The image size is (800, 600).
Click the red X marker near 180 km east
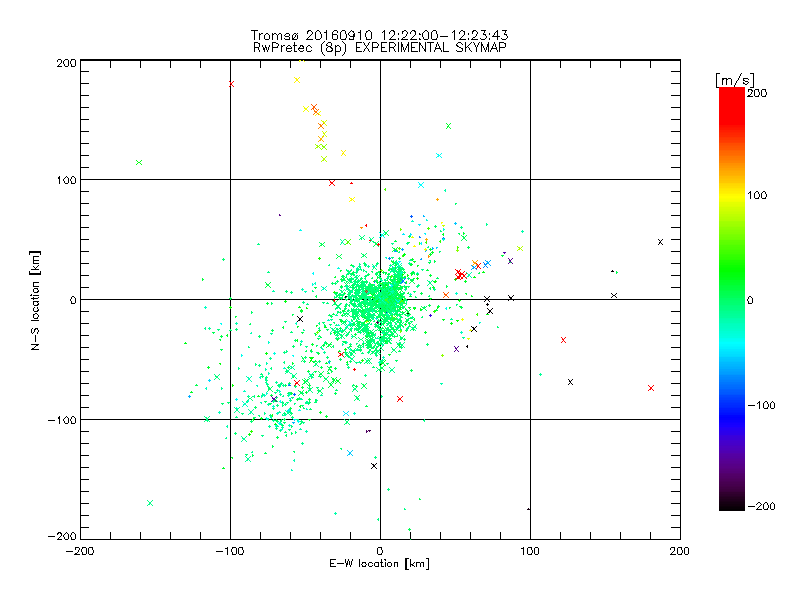(x=651, y=388)
